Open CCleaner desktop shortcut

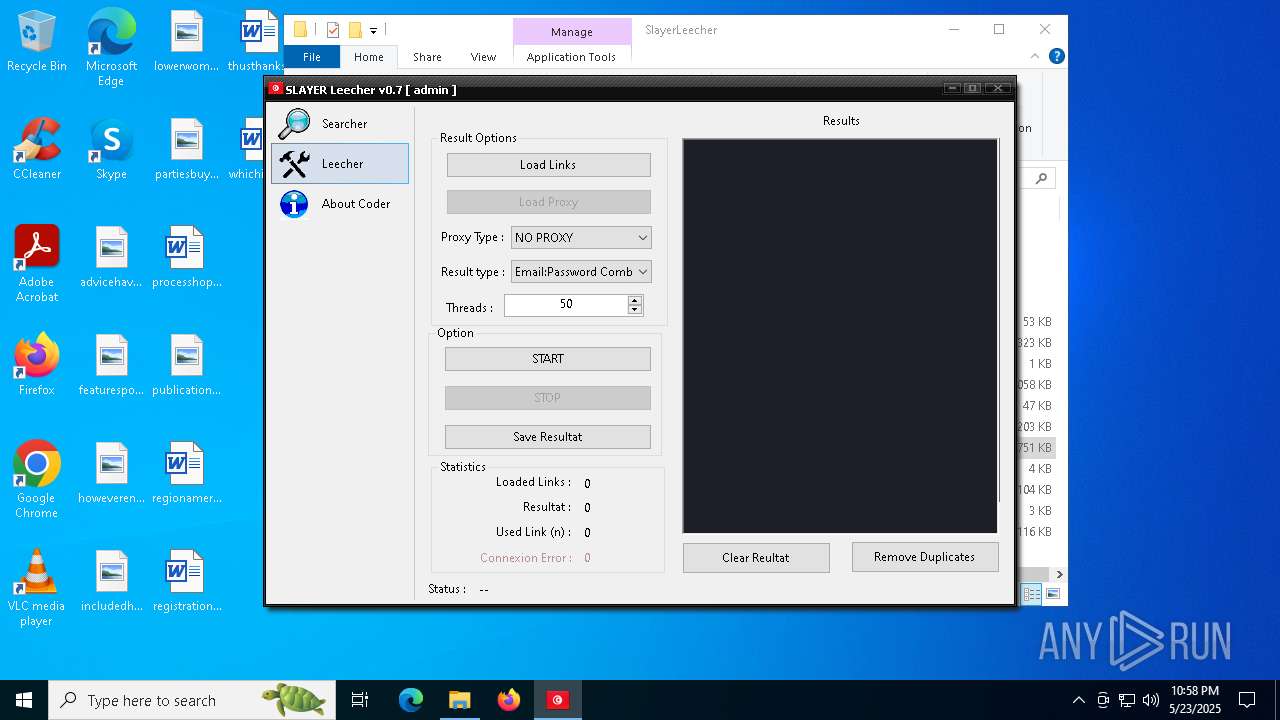click(37, 149)
